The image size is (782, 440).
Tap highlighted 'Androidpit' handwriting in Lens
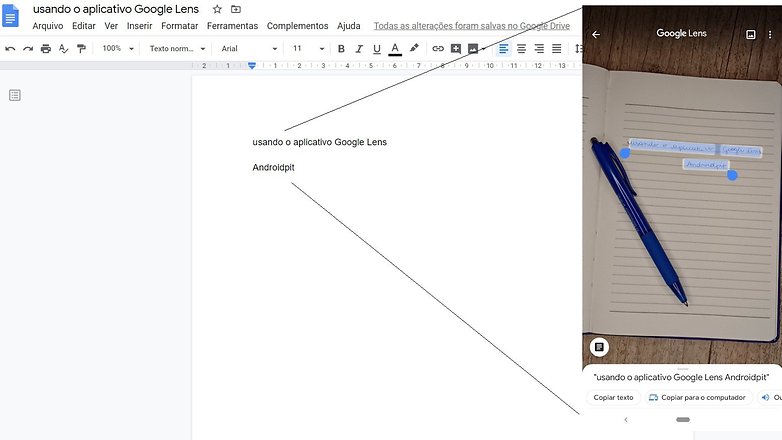tap(706, 165)
